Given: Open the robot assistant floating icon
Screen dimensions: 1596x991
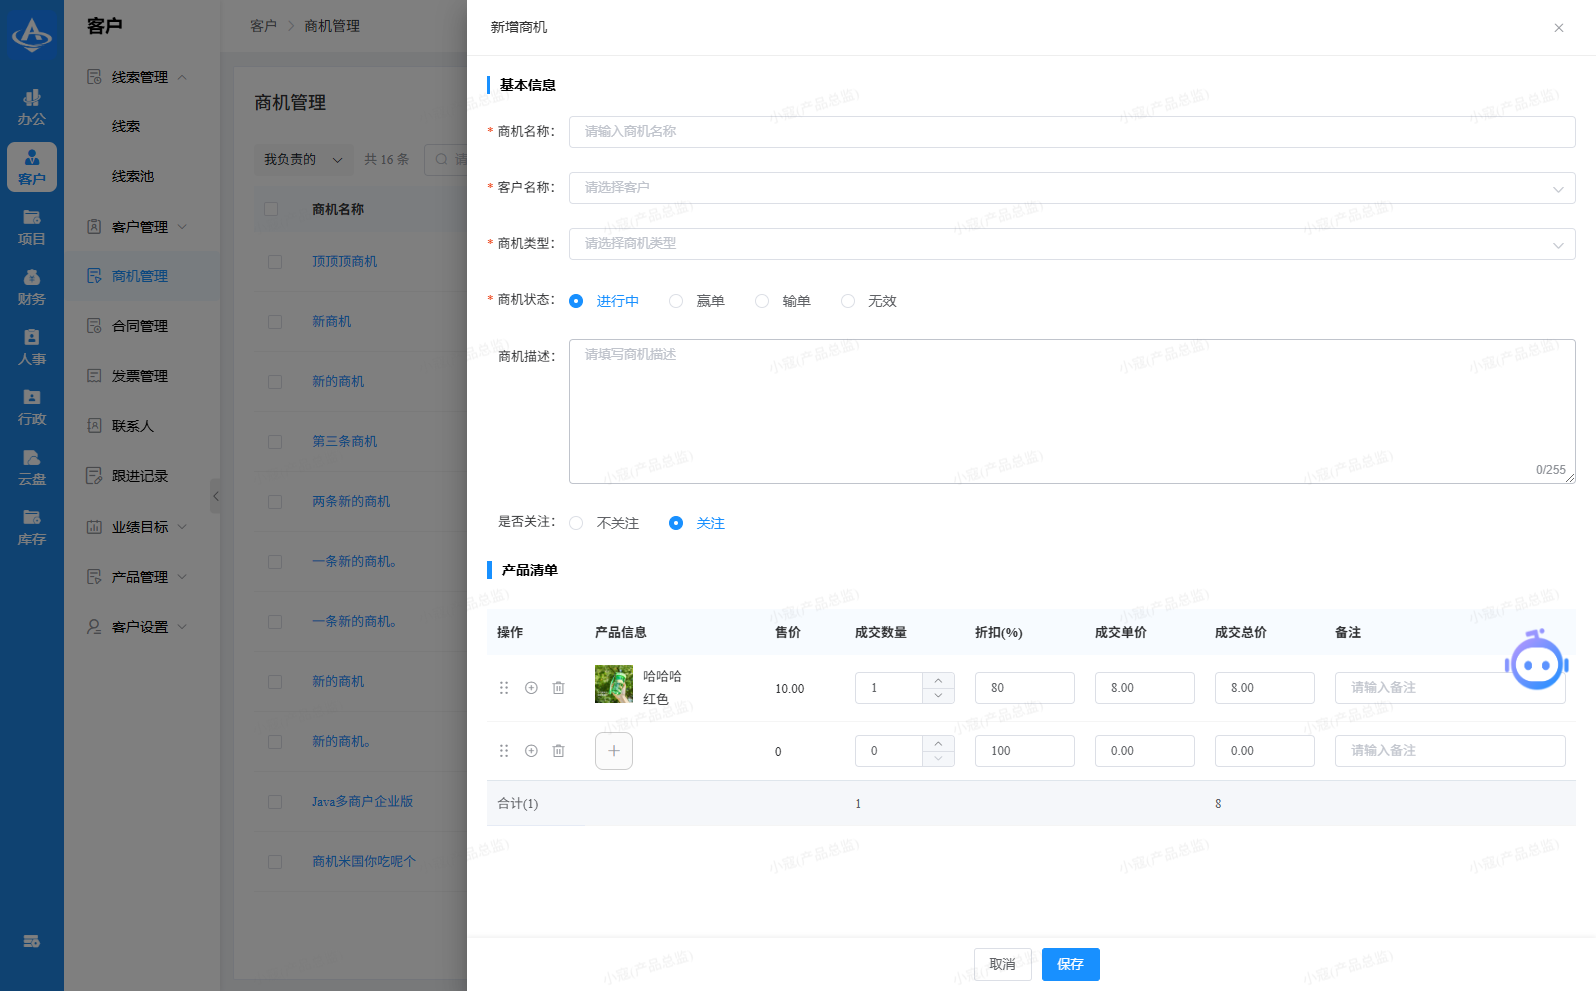Looking at the screenshot, I should click(1536, 661).
